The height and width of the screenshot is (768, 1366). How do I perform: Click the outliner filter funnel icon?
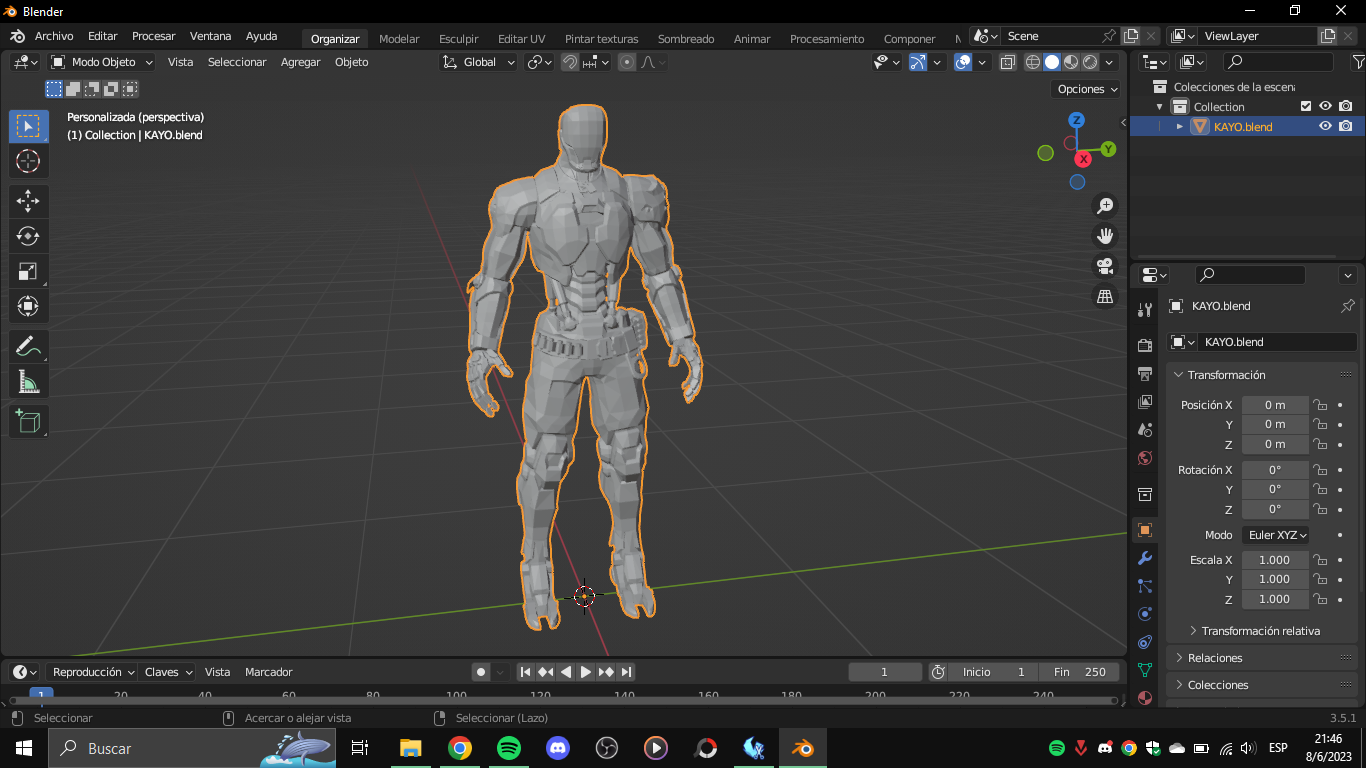pos(1358,62)
